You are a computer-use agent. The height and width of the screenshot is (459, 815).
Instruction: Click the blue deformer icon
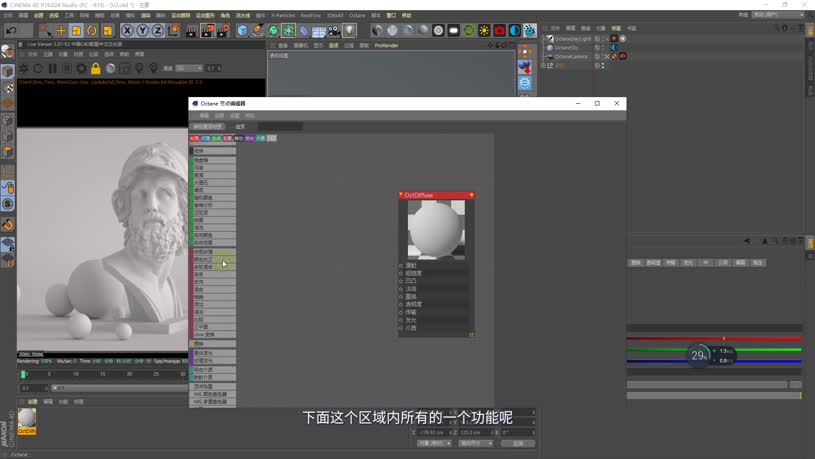[304, 31]
